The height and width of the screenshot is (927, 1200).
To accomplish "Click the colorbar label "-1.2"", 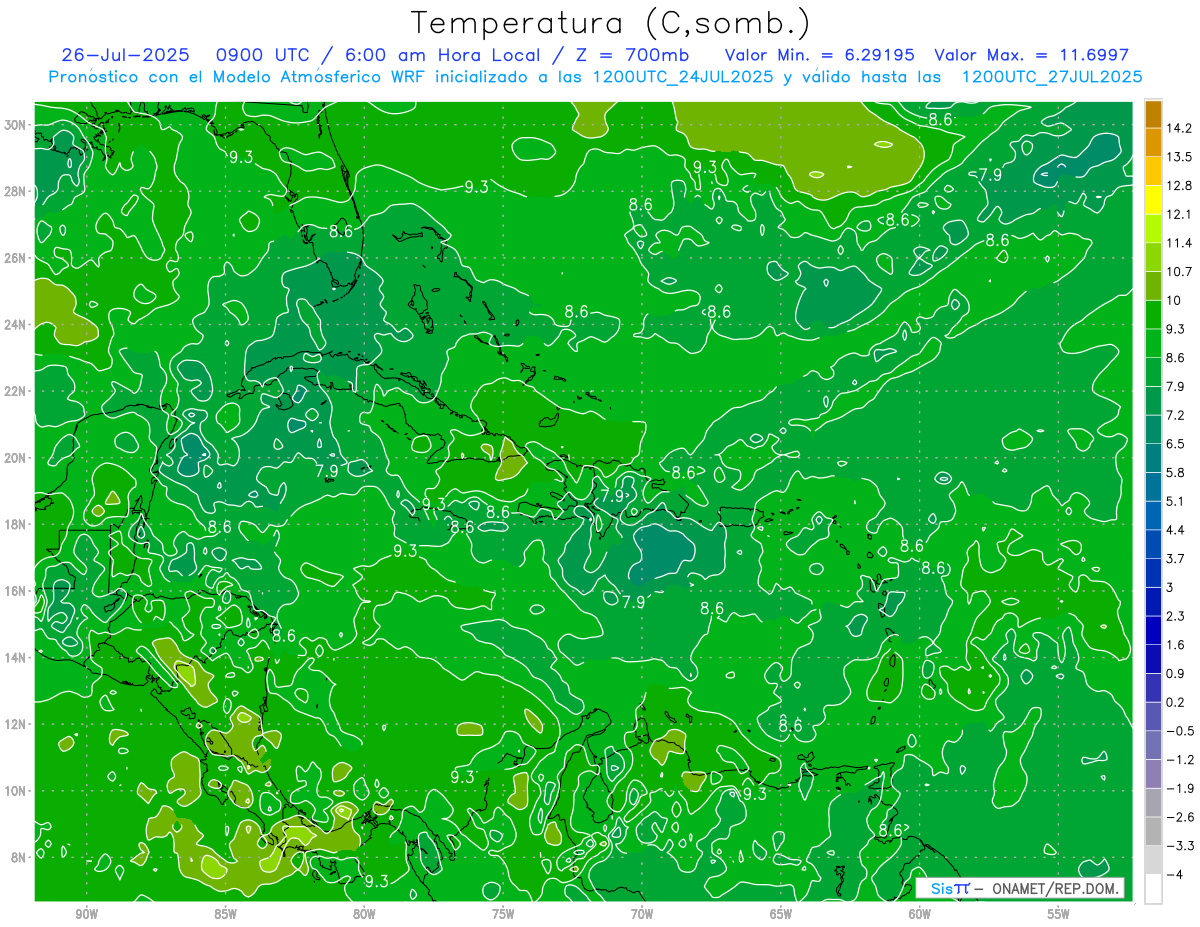I will [1180, 759].
